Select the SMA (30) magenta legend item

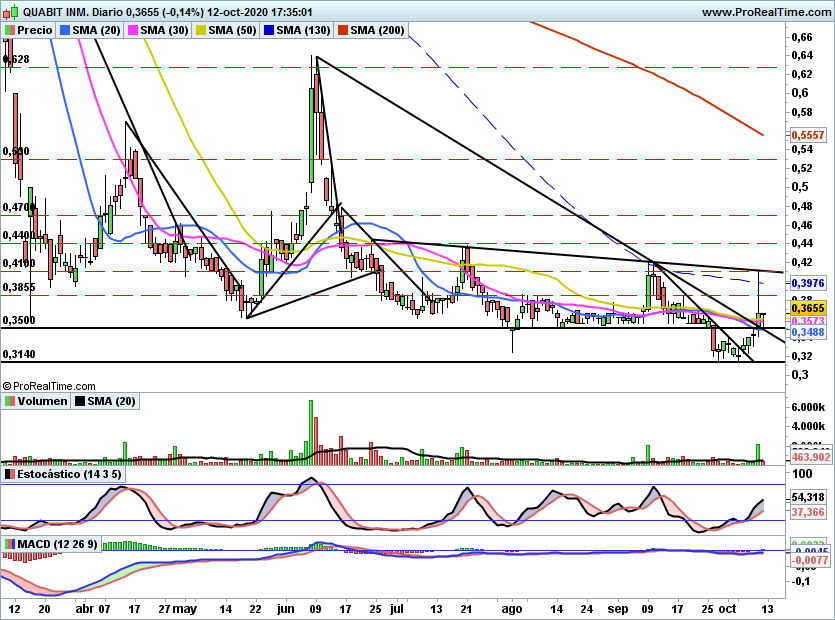158,30
